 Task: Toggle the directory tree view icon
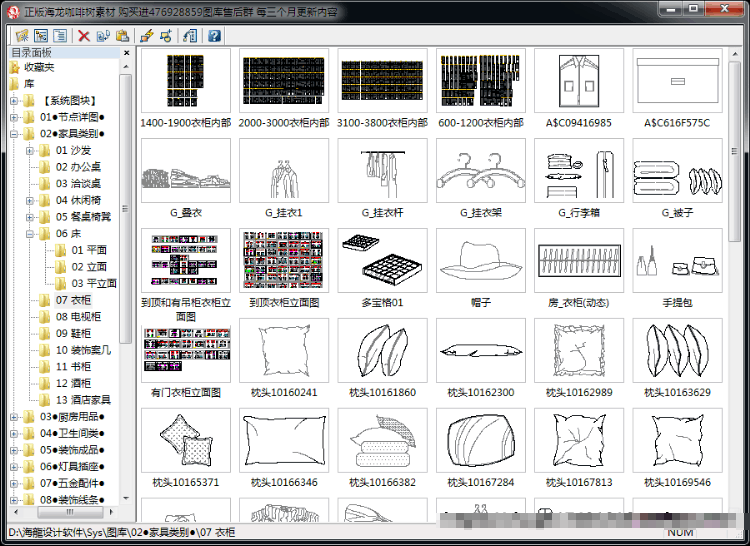tap(41, 35)
